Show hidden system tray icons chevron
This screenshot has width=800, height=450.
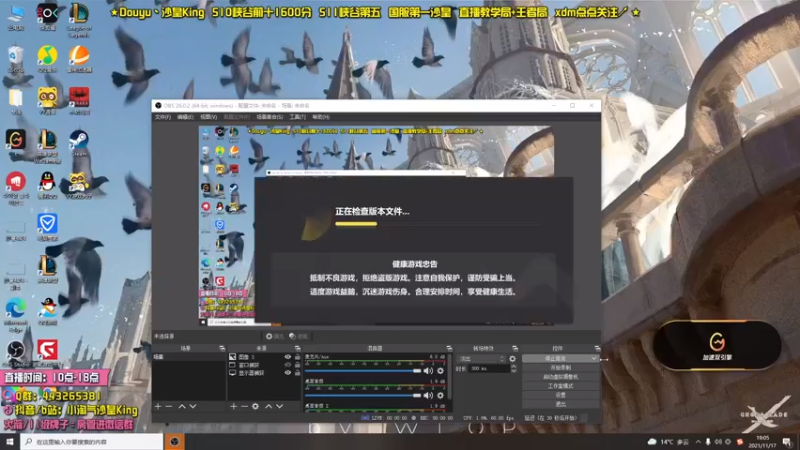698,442
